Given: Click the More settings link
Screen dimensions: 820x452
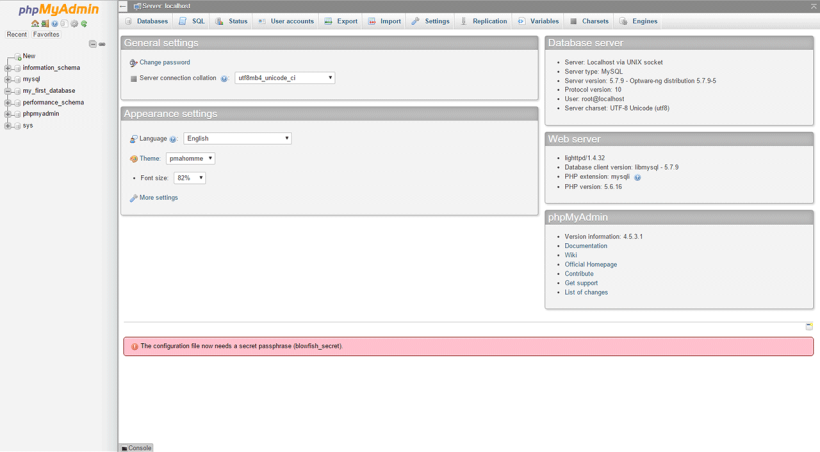Looking at the screenshot, I should pyautogui.click(x=158, y=198).
